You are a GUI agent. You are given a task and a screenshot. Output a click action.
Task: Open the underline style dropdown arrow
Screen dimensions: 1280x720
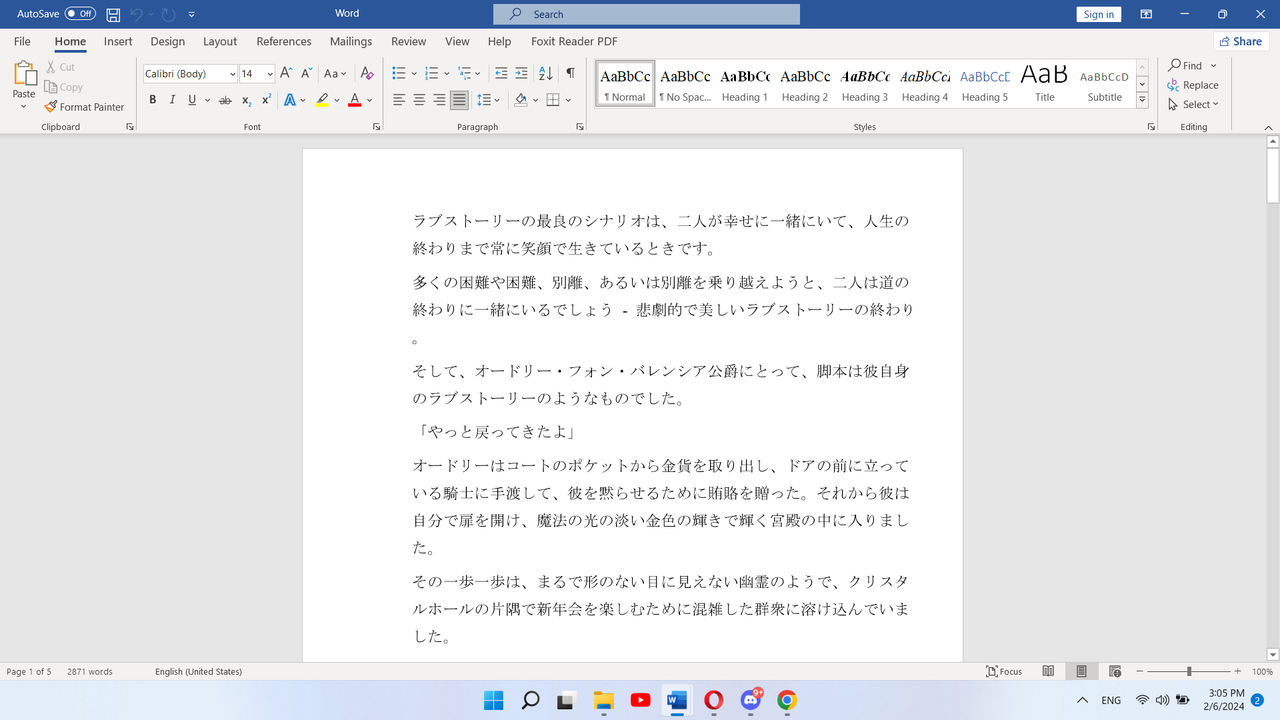tap(206, 100)
